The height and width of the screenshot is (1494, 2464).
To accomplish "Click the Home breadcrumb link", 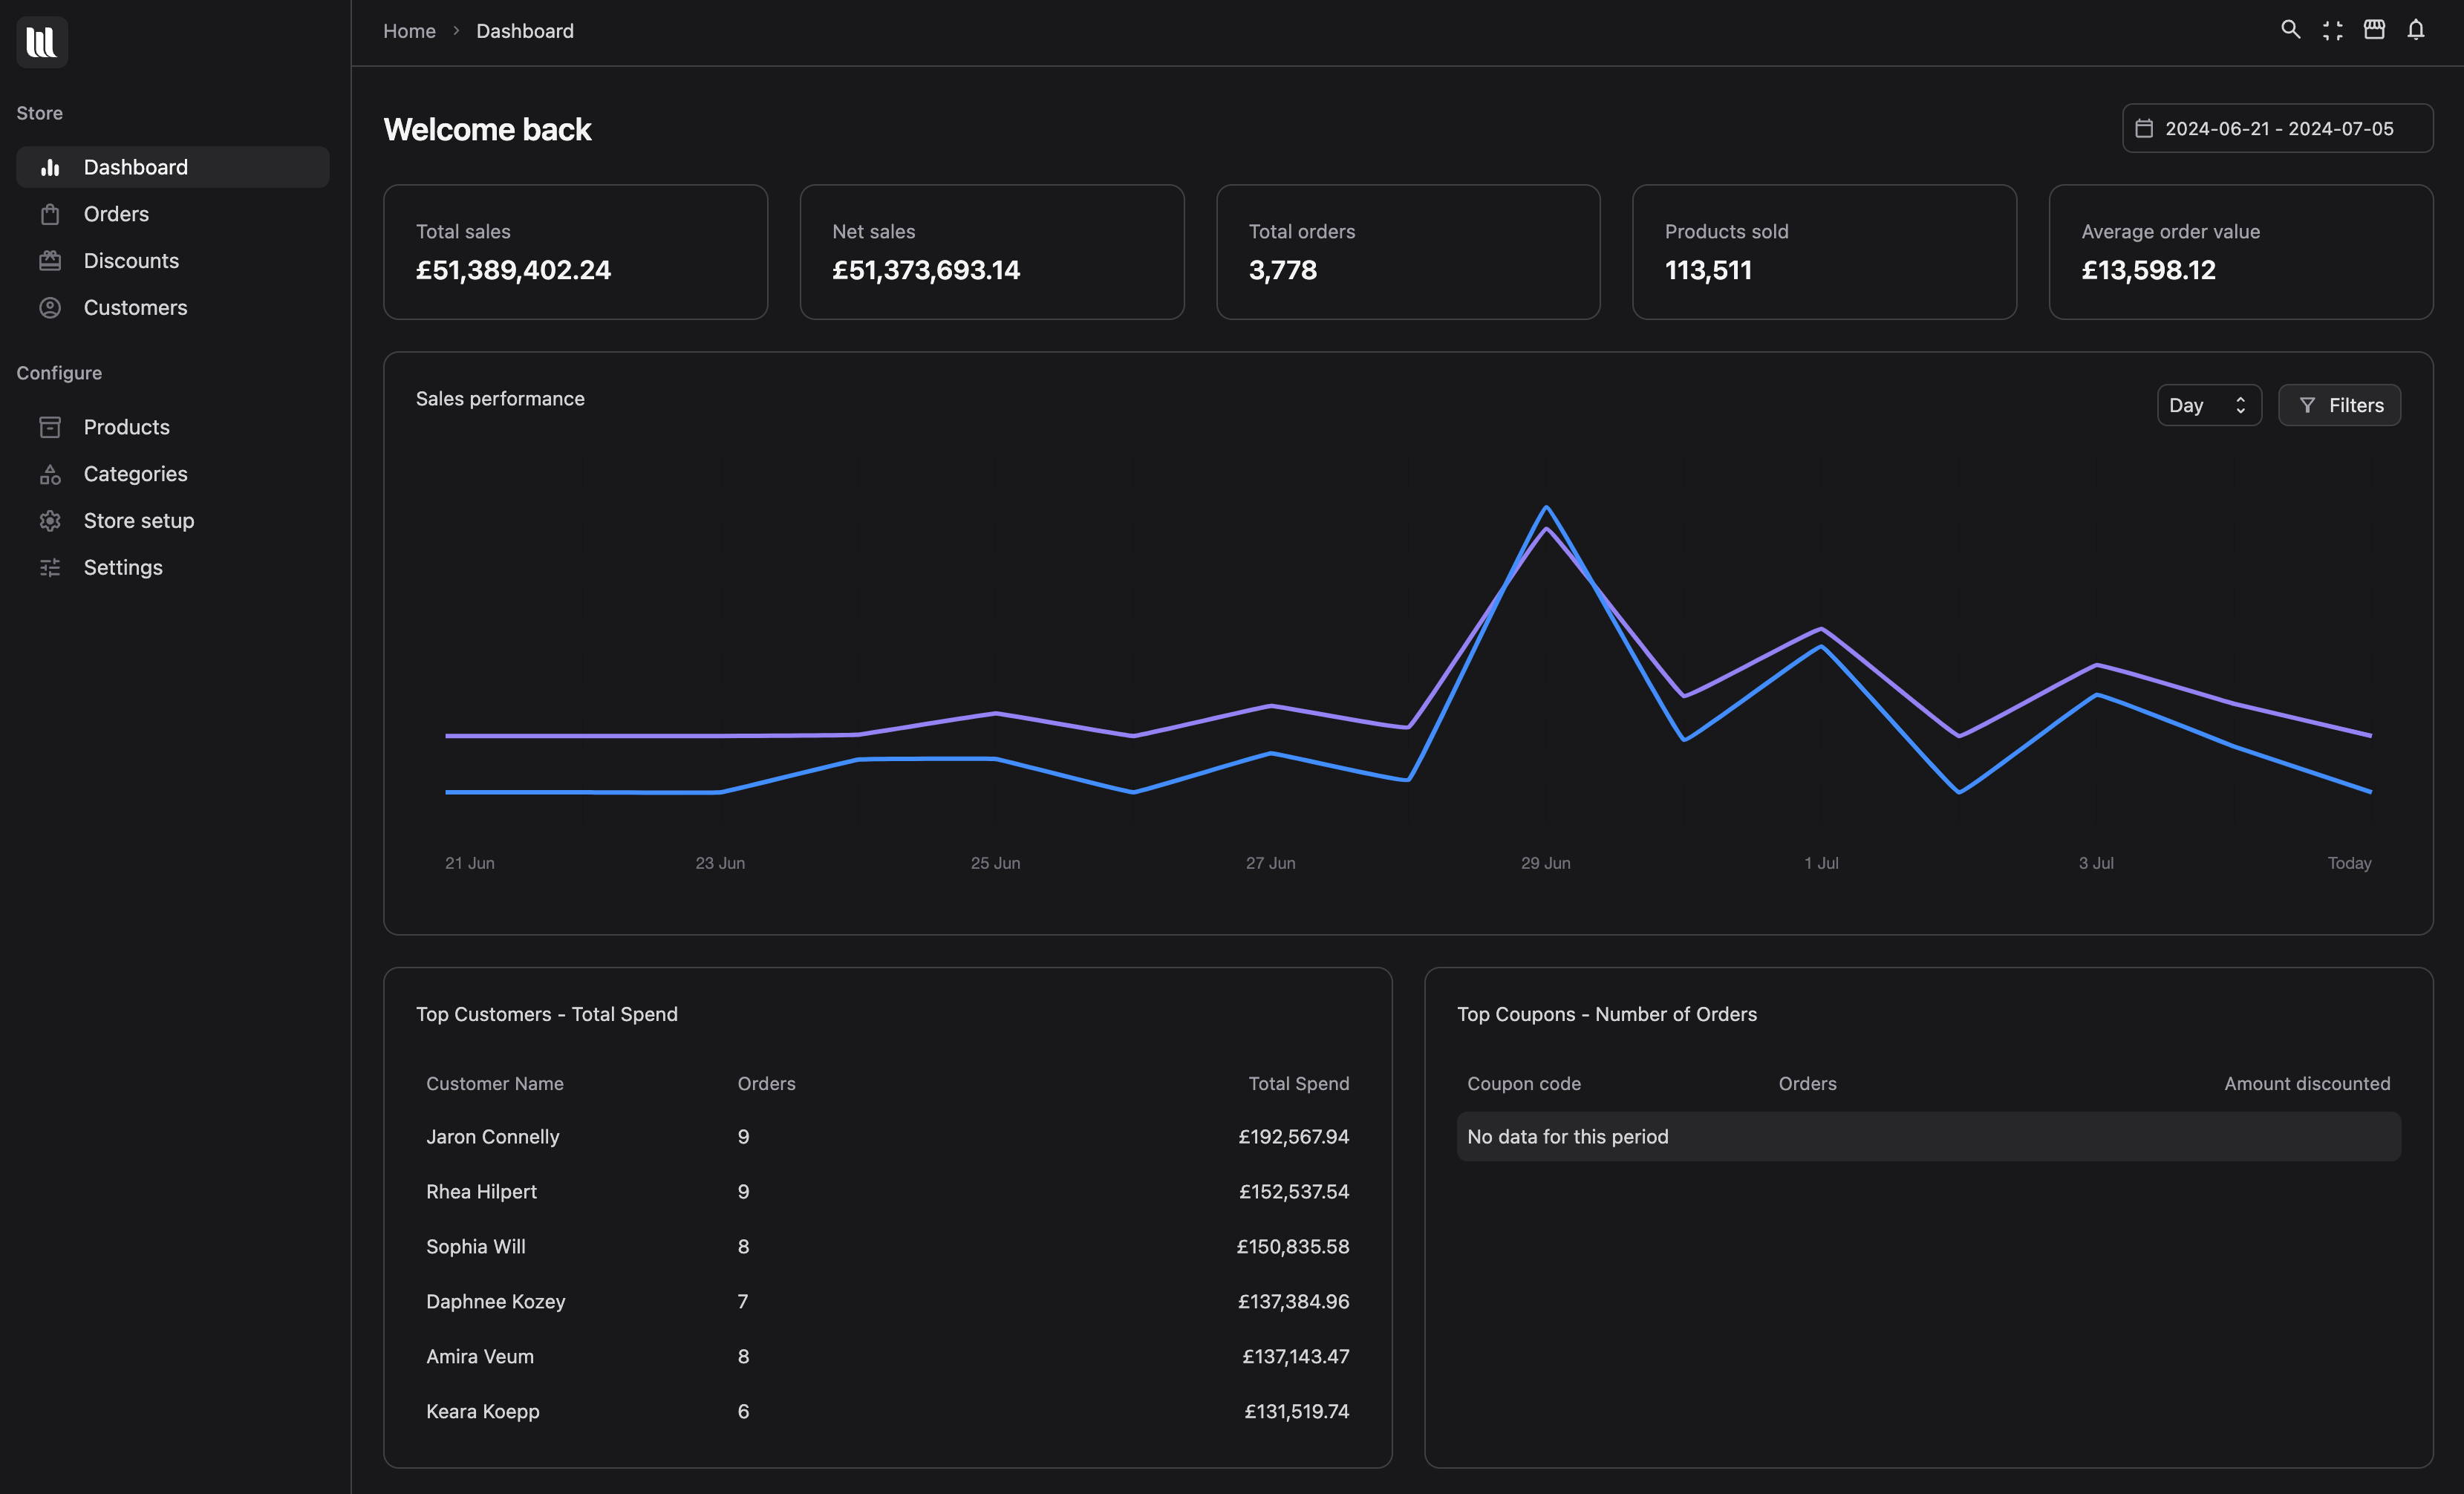I will point(409,31).
